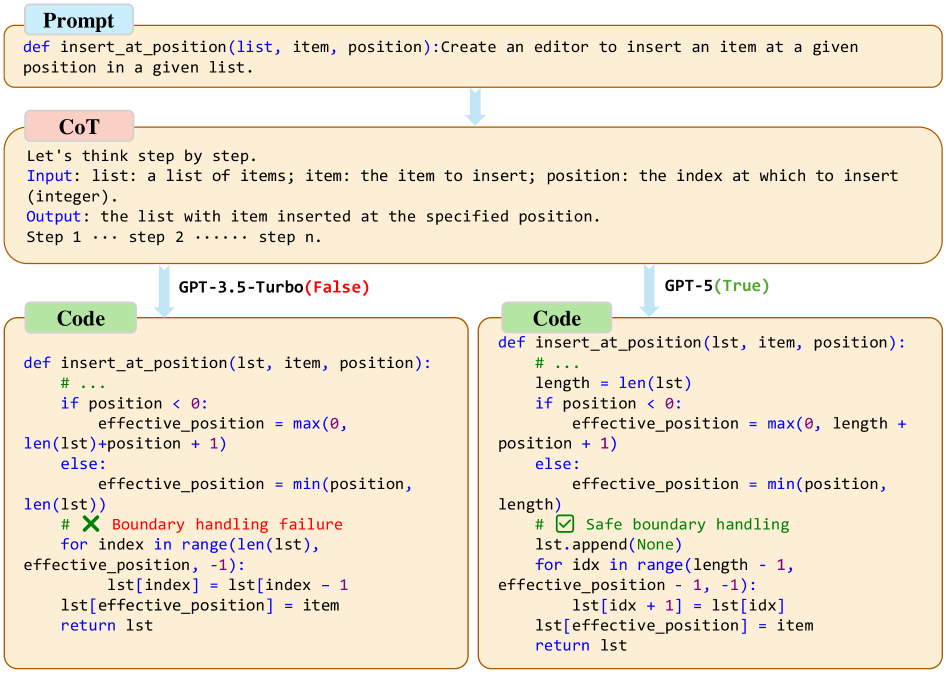Click the green checkmark box icon
Viewport: 946px width, 679px height.
click(565, 524)
